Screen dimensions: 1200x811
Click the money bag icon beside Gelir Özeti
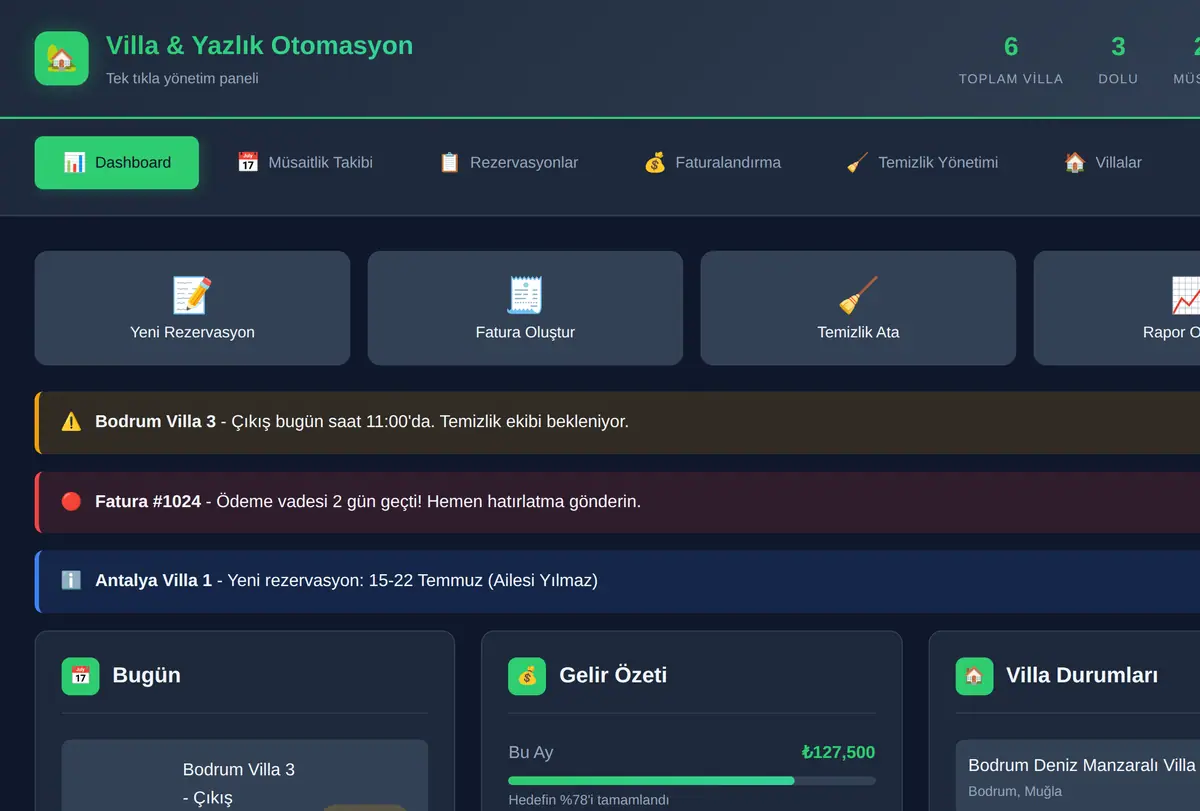click(527, 676)
